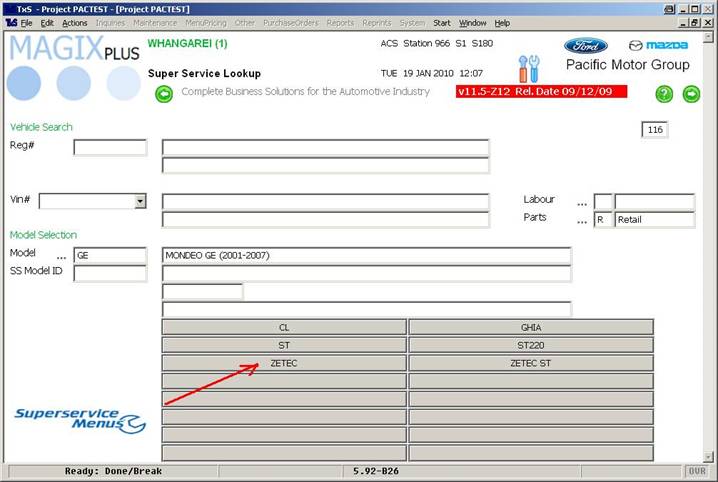This screenshot has width=718, height=482.
Task: Click the wrench and screwdriver tools icon
Action: [528, 69]
